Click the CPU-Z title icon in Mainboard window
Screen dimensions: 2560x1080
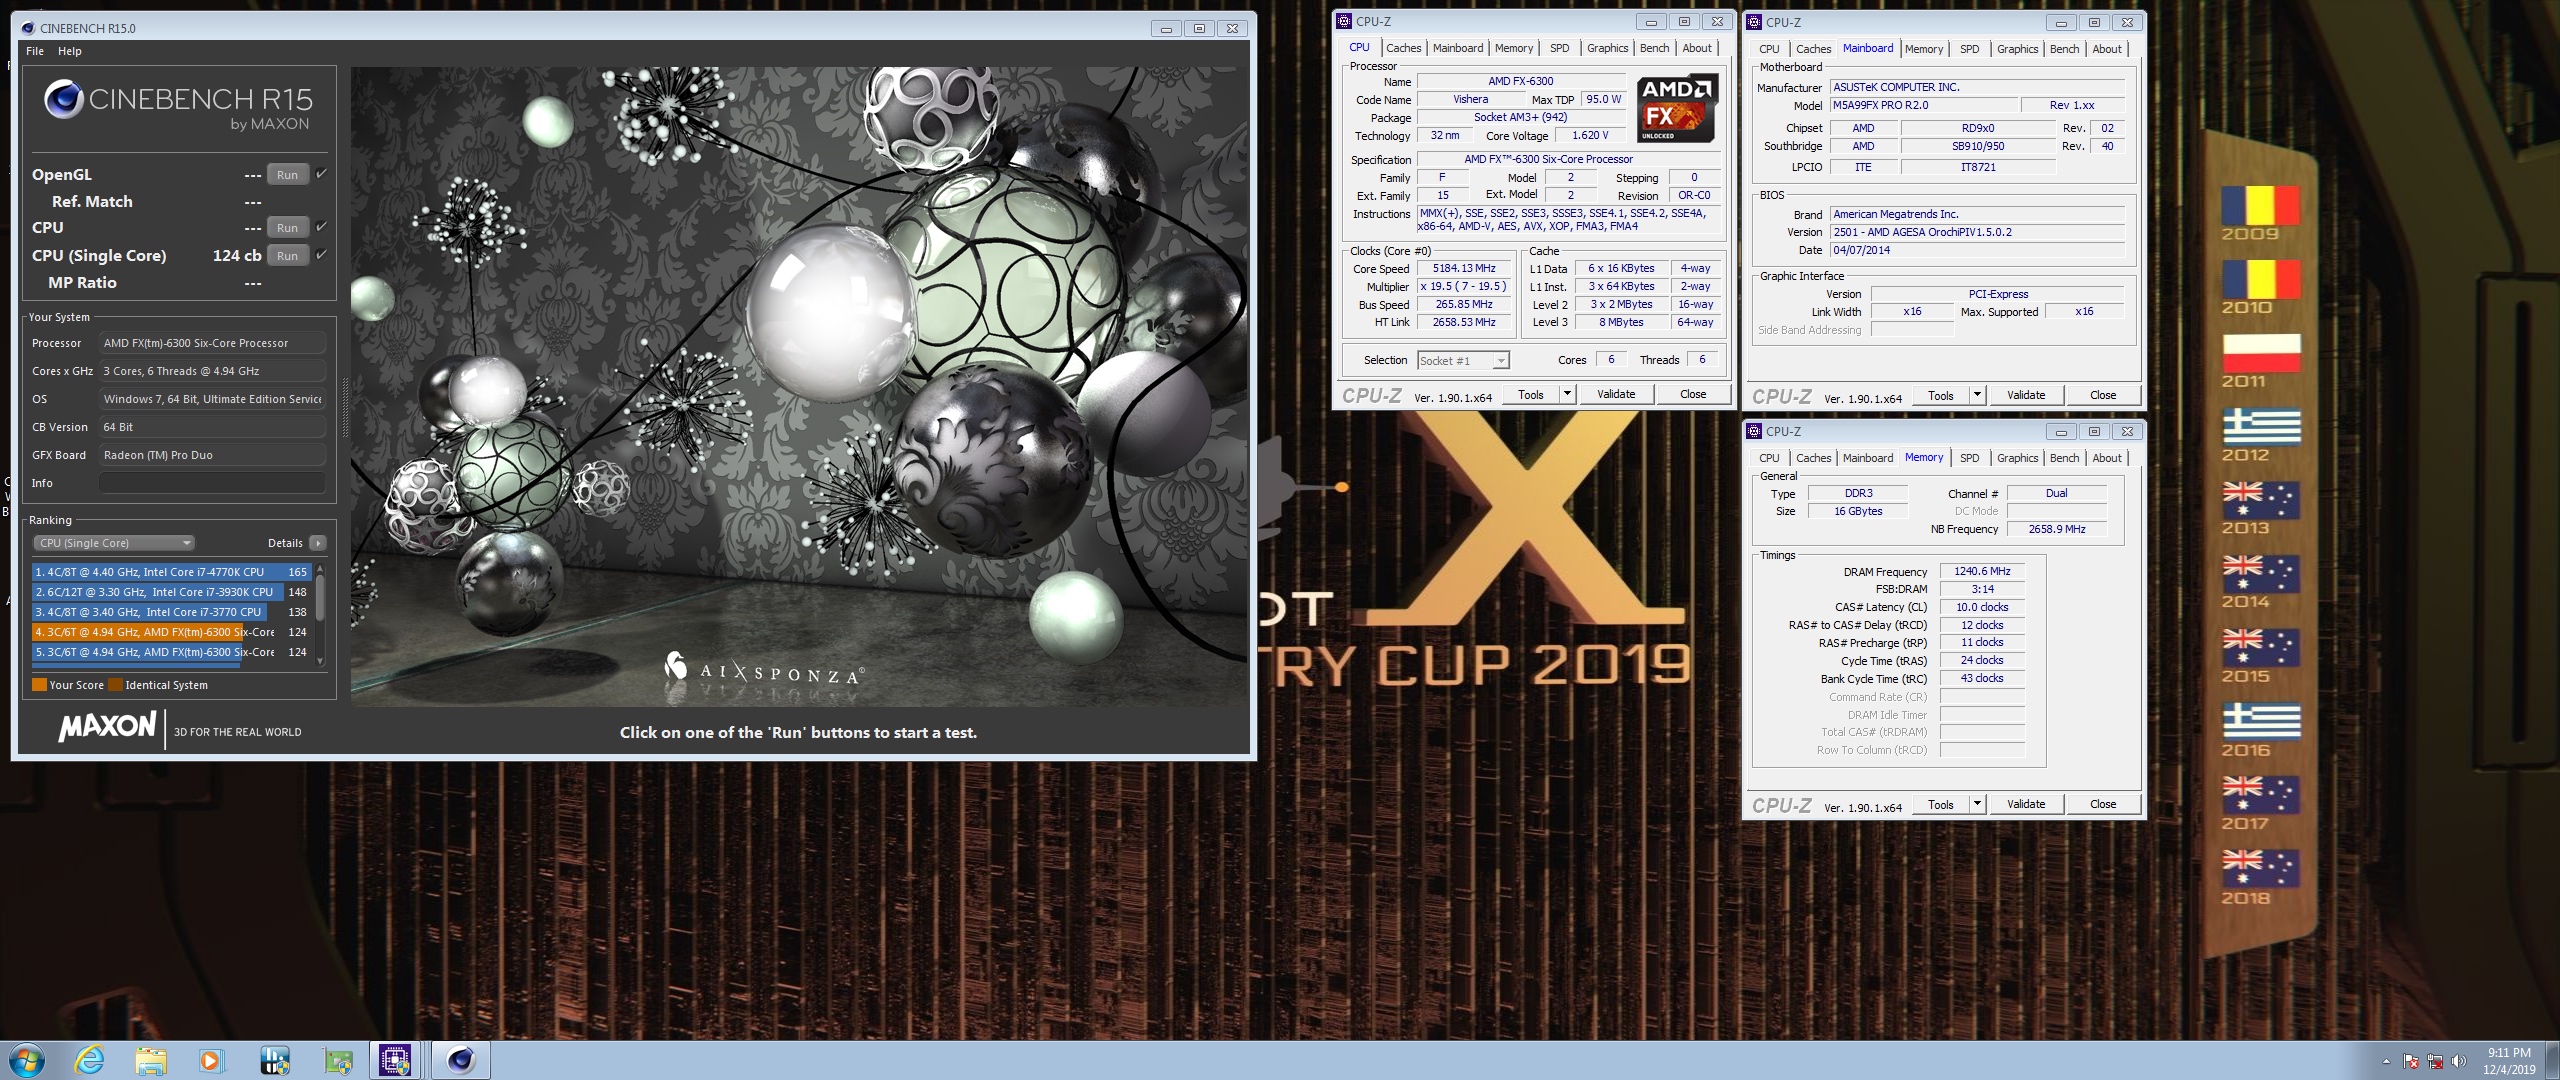point(1754,22)
